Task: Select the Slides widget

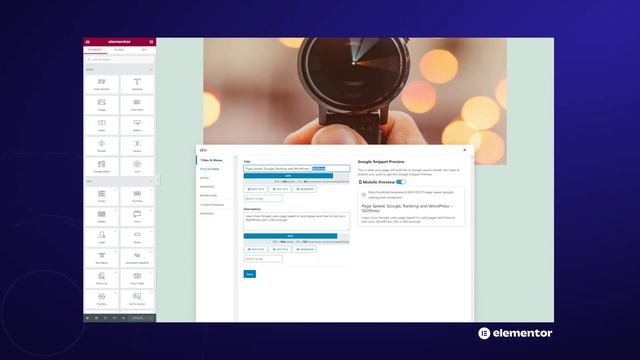Action: 137,238
